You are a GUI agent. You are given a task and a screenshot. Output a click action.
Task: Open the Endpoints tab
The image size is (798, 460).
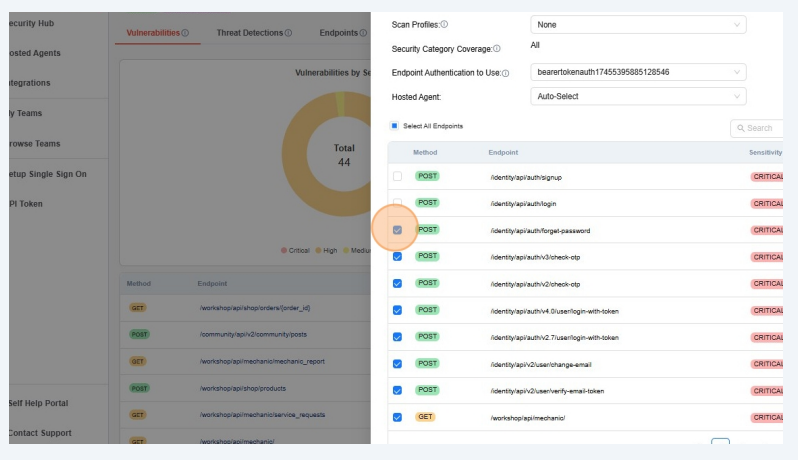pyautogui.click(x=338, y=33)
